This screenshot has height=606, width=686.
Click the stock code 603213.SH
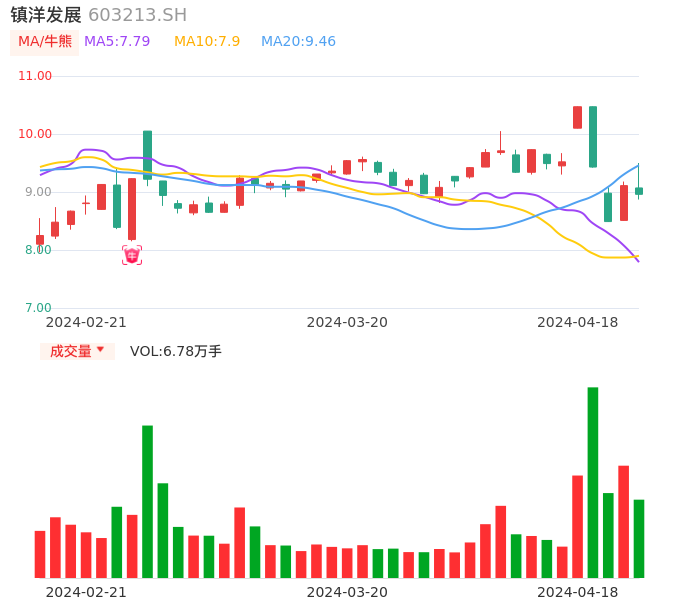pyautogui.click(x=137, y=15)
